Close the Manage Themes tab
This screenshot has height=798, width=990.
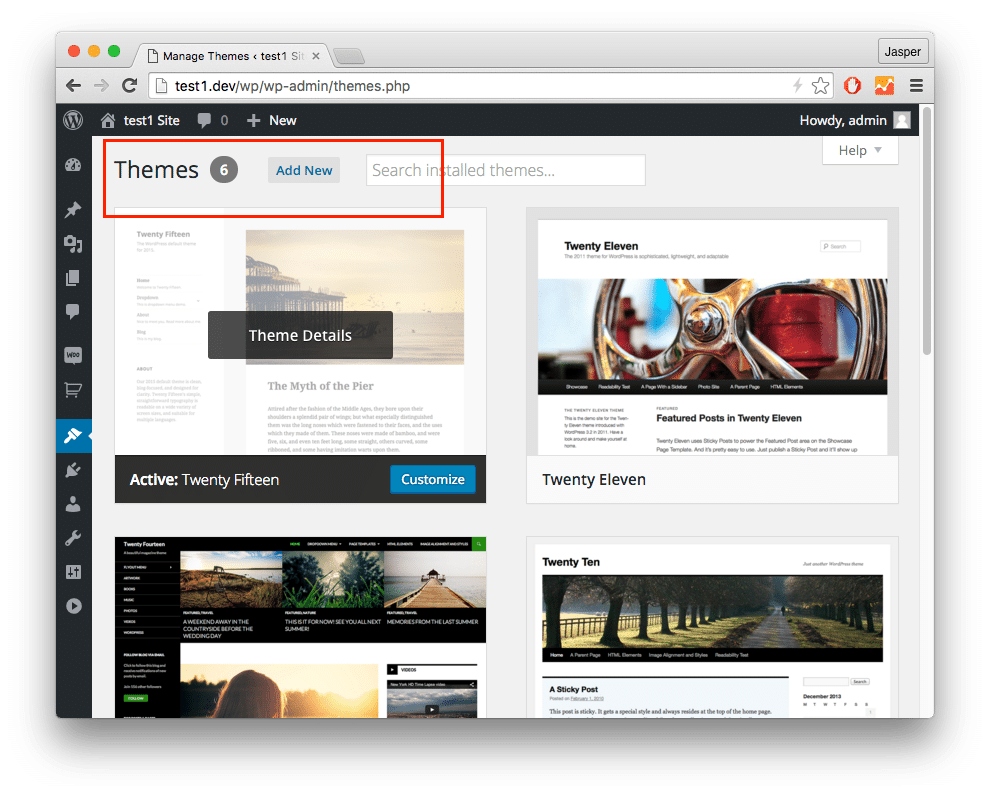coord(316,56)
